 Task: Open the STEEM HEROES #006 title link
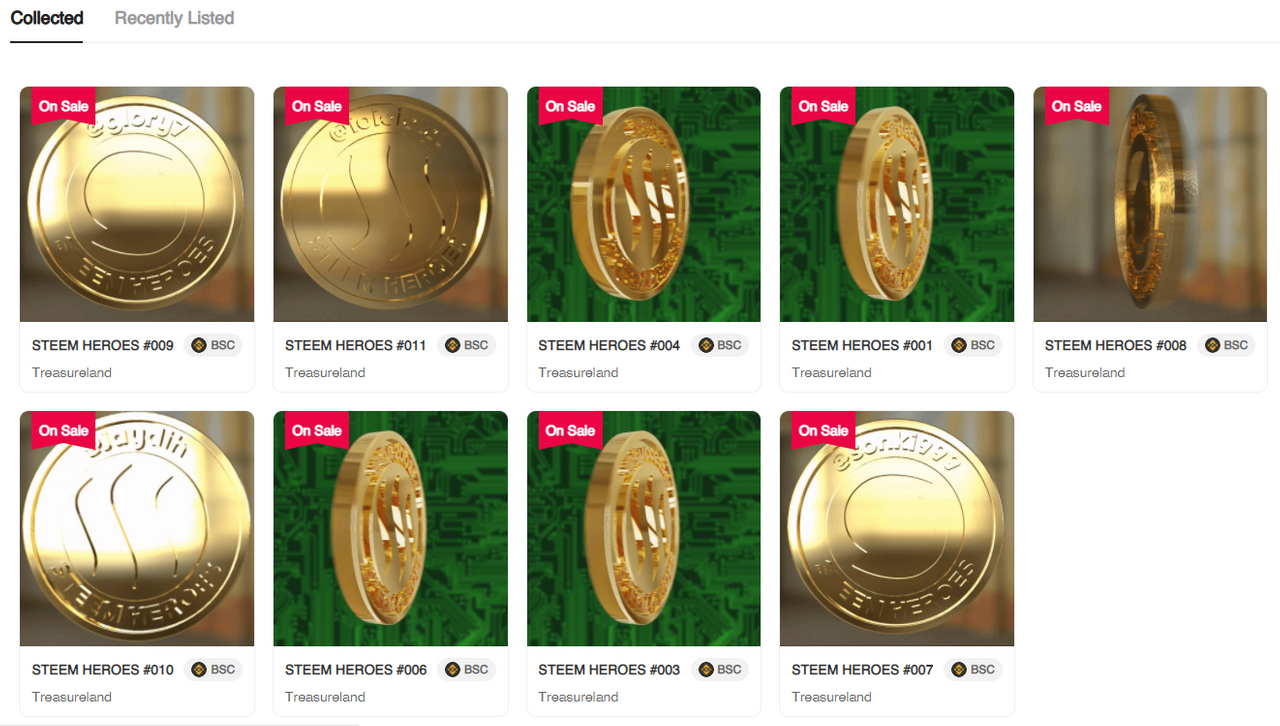point(356,670)
